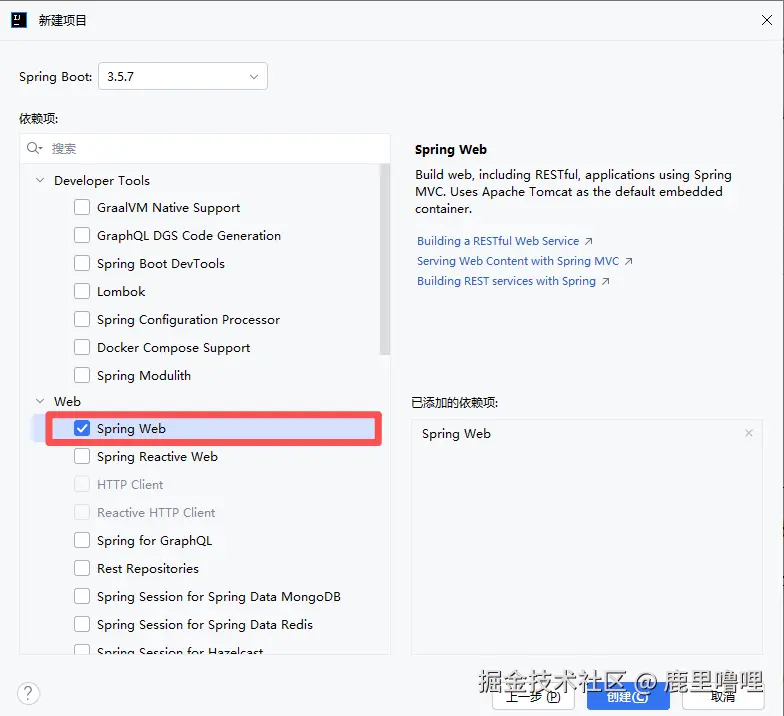Collapse the Web group
Image resolution: width=784 pixels, height=716 pixels.
pos(40,401)
